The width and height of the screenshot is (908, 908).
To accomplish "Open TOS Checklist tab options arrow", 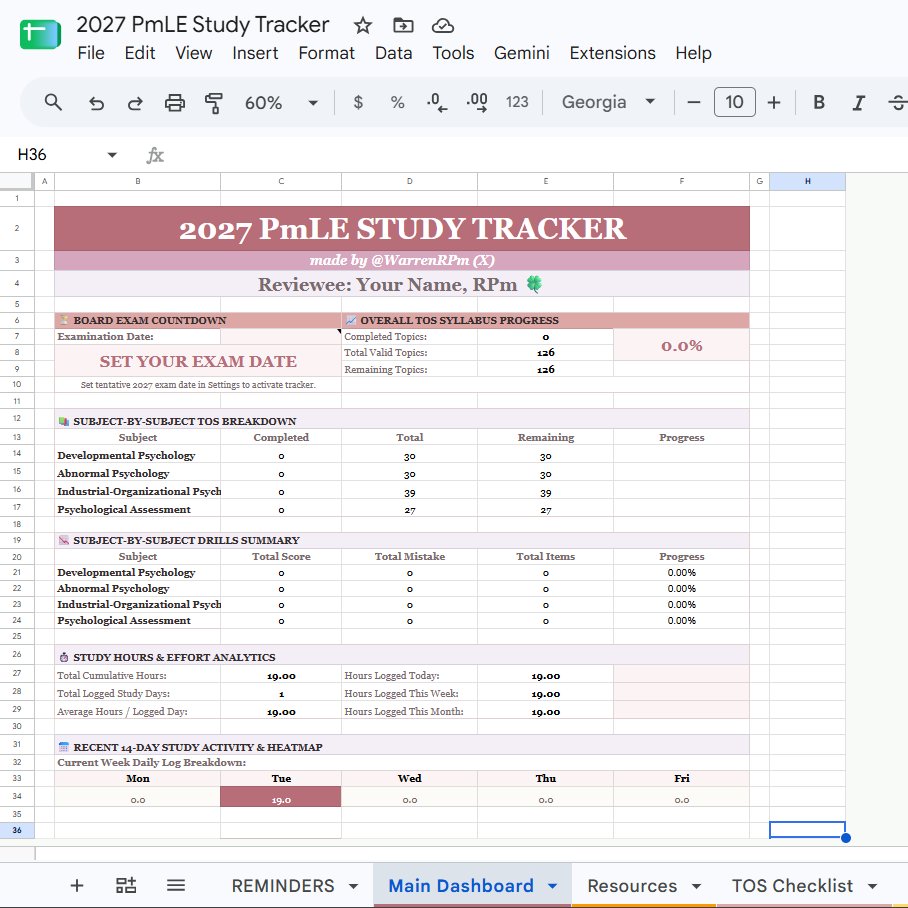I will (872, 886).
